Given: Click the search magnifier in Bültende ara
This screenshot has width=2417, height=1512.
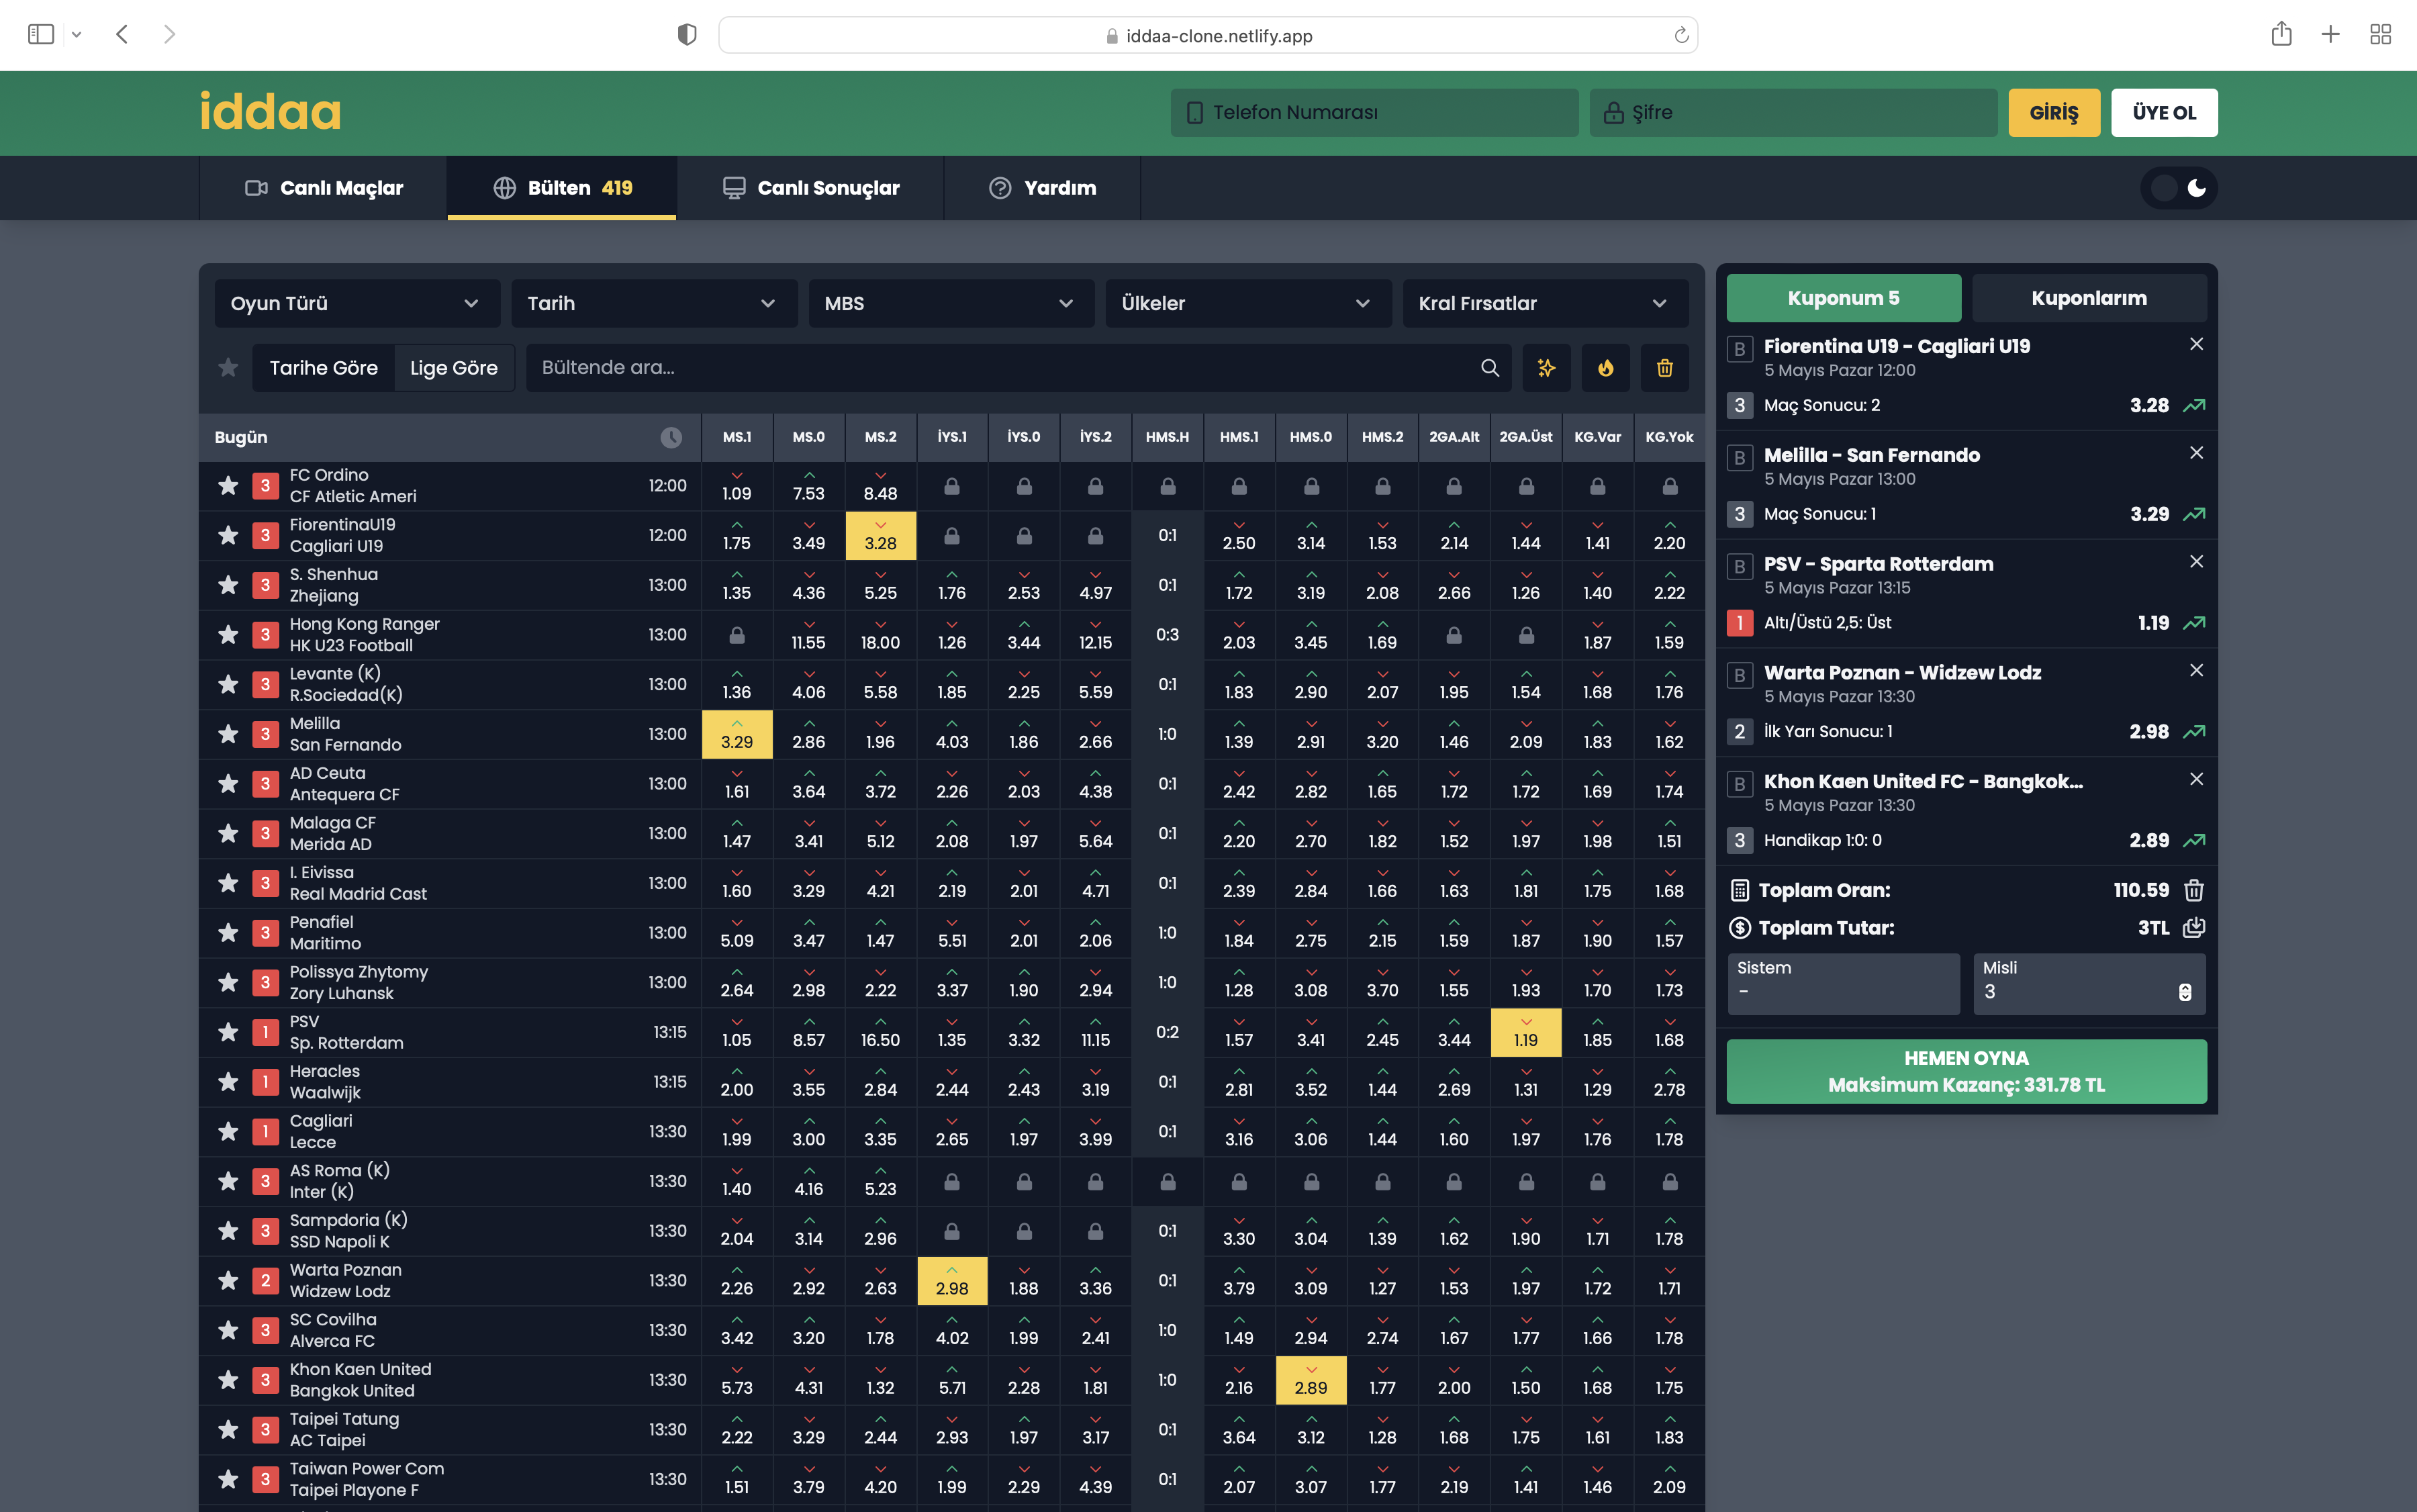Looking at the screenshot, I should point(1489,368).
